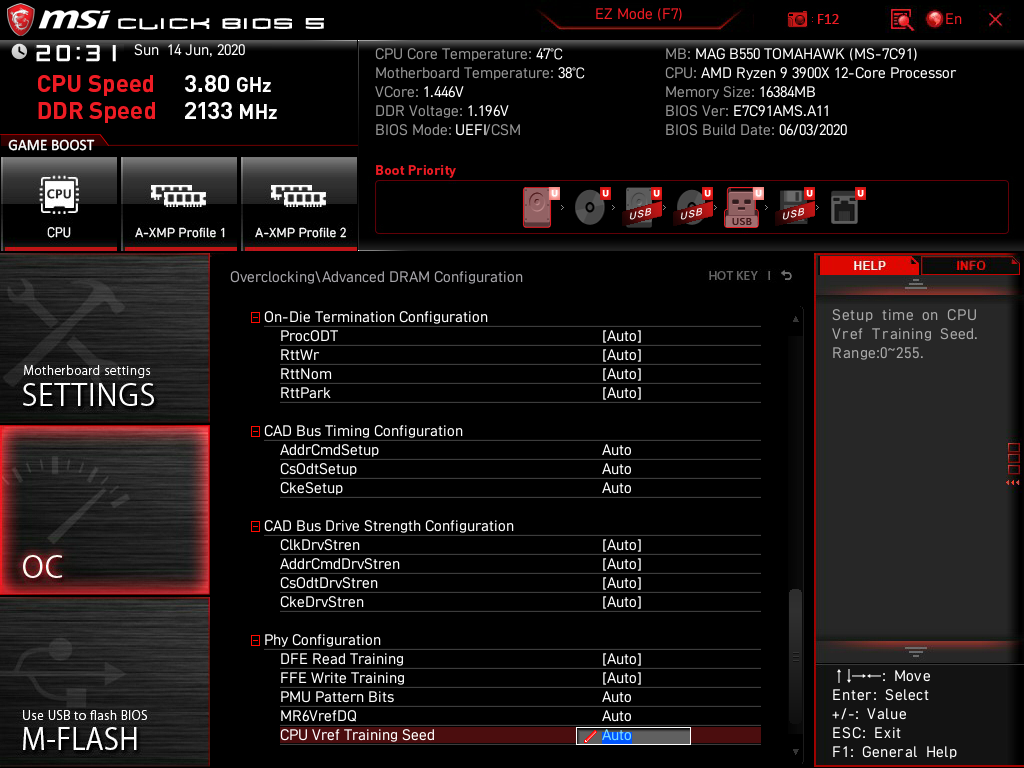Click the HOT KEY button
This screenshot has height=768, width=1024.
(x=733, y=276)
